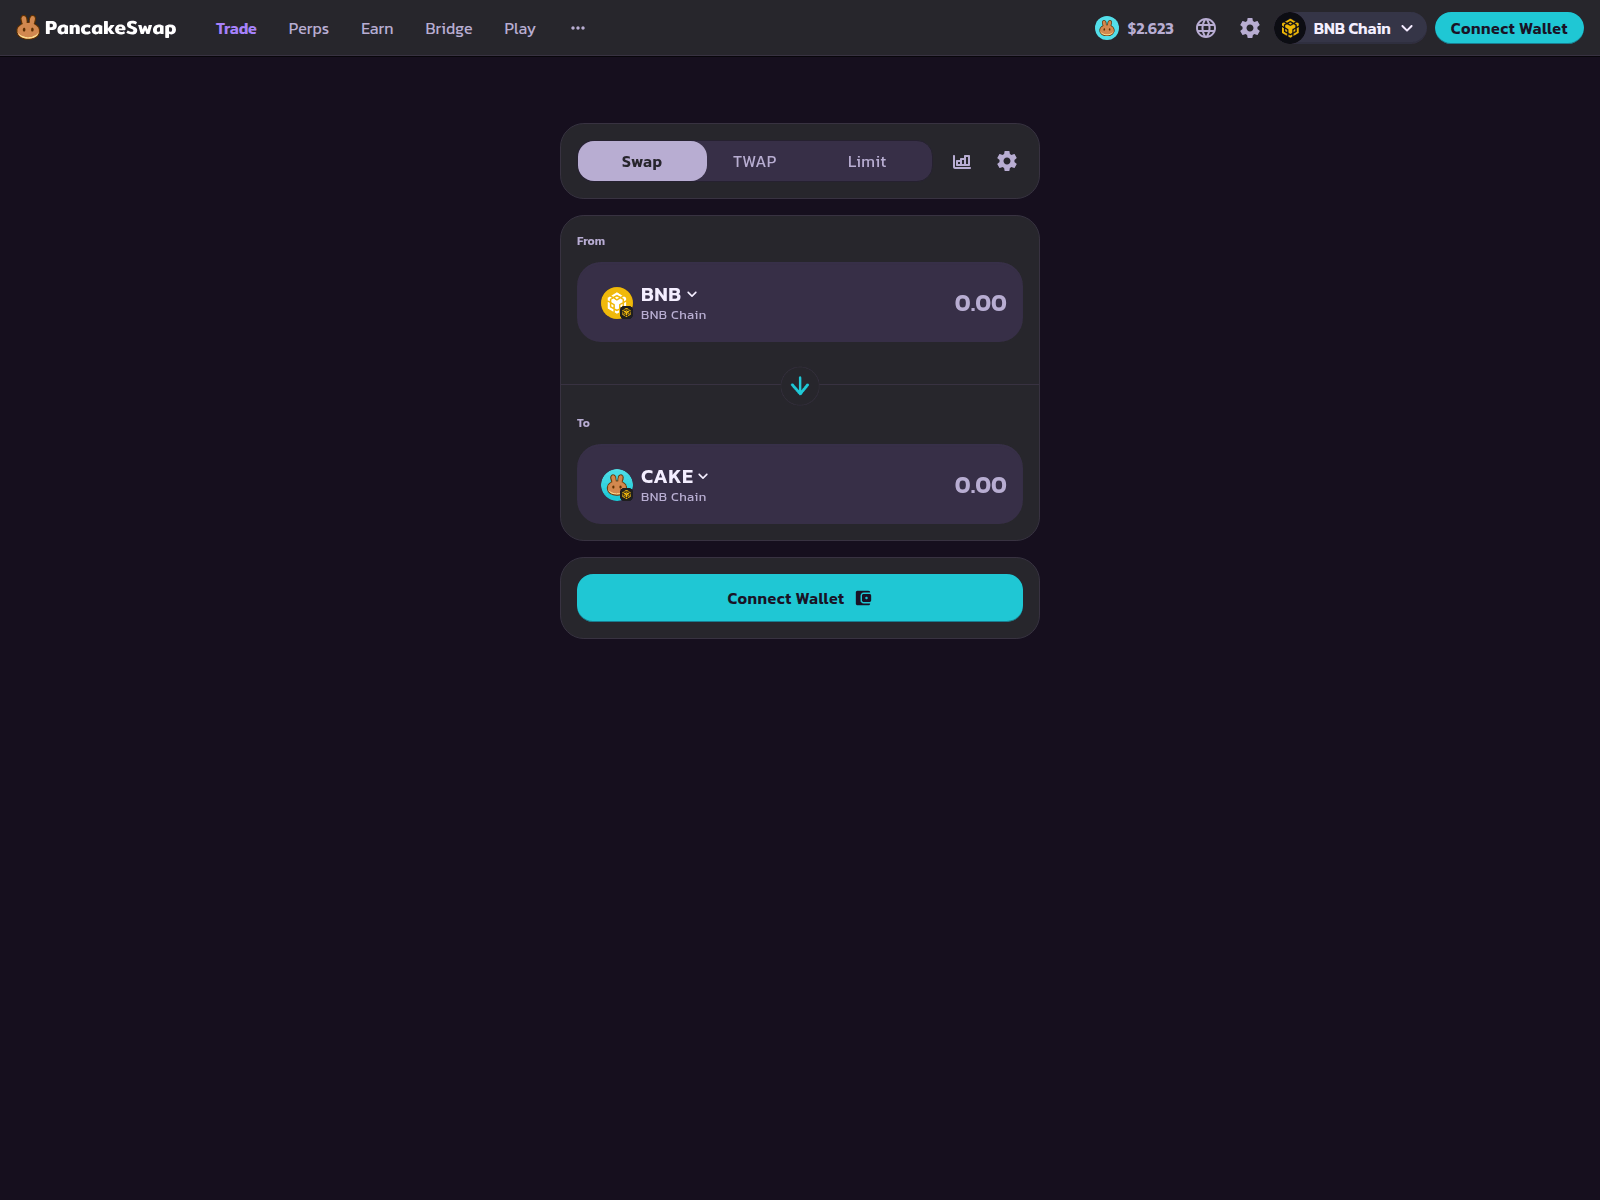Screen dimensions: 1600x1200
Task: Open swap settings gear icon
Action: tap(1007, 161)
